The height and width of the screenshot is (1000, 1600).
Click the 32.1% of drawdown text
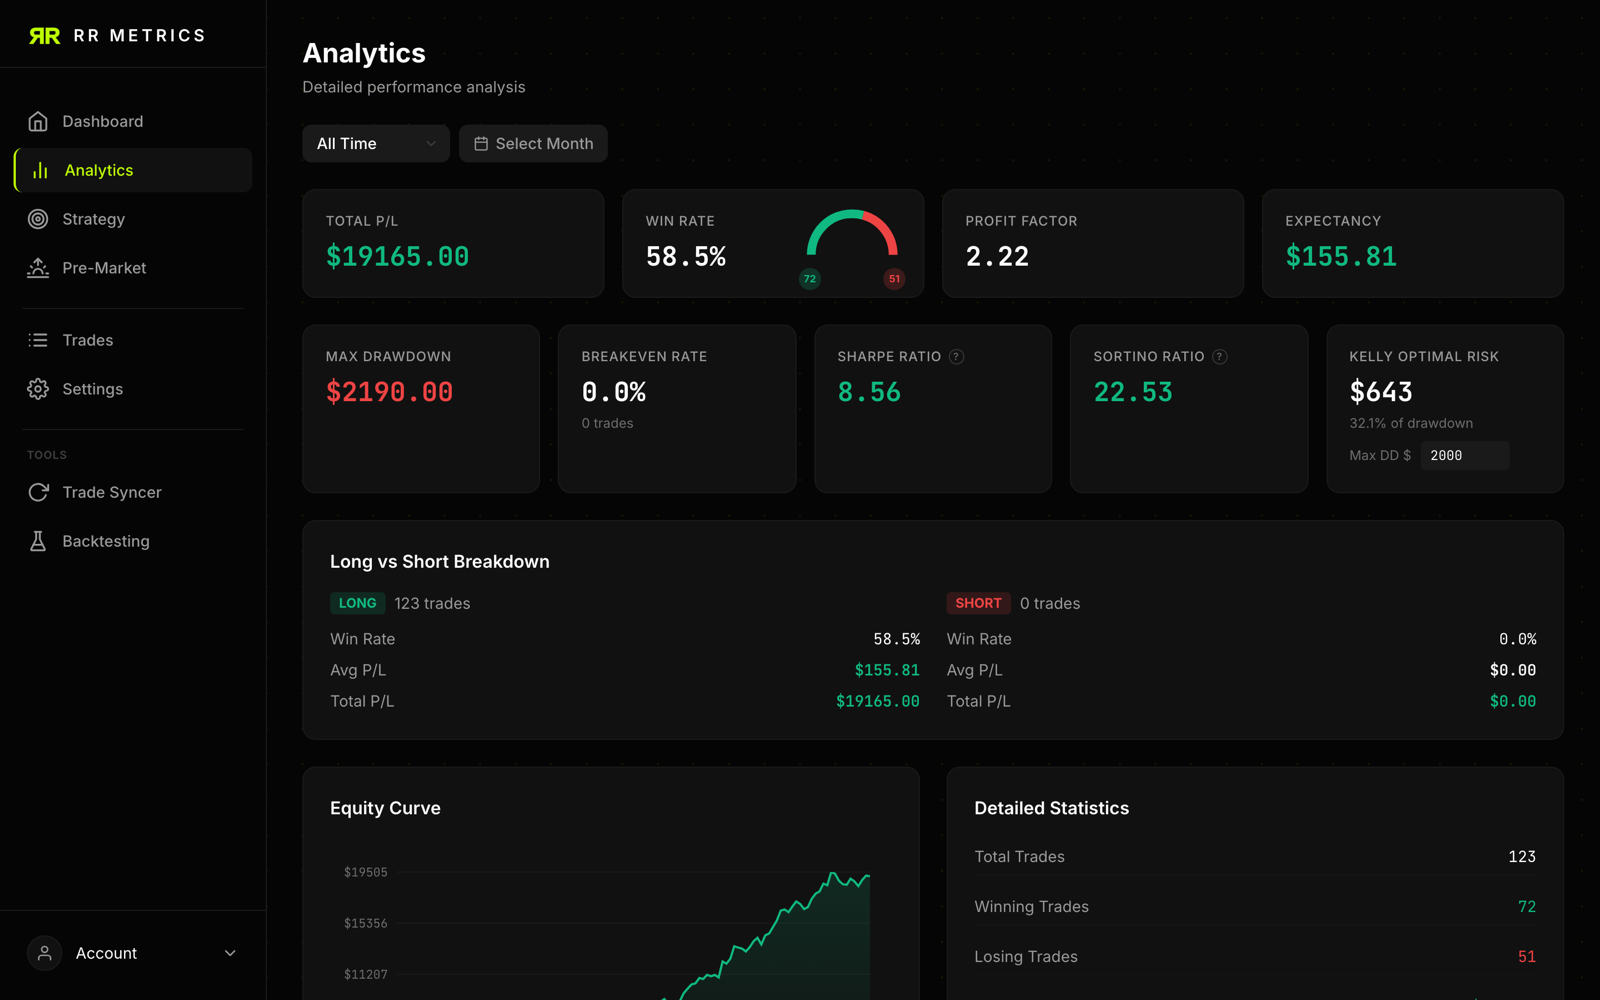[1411, 423]
